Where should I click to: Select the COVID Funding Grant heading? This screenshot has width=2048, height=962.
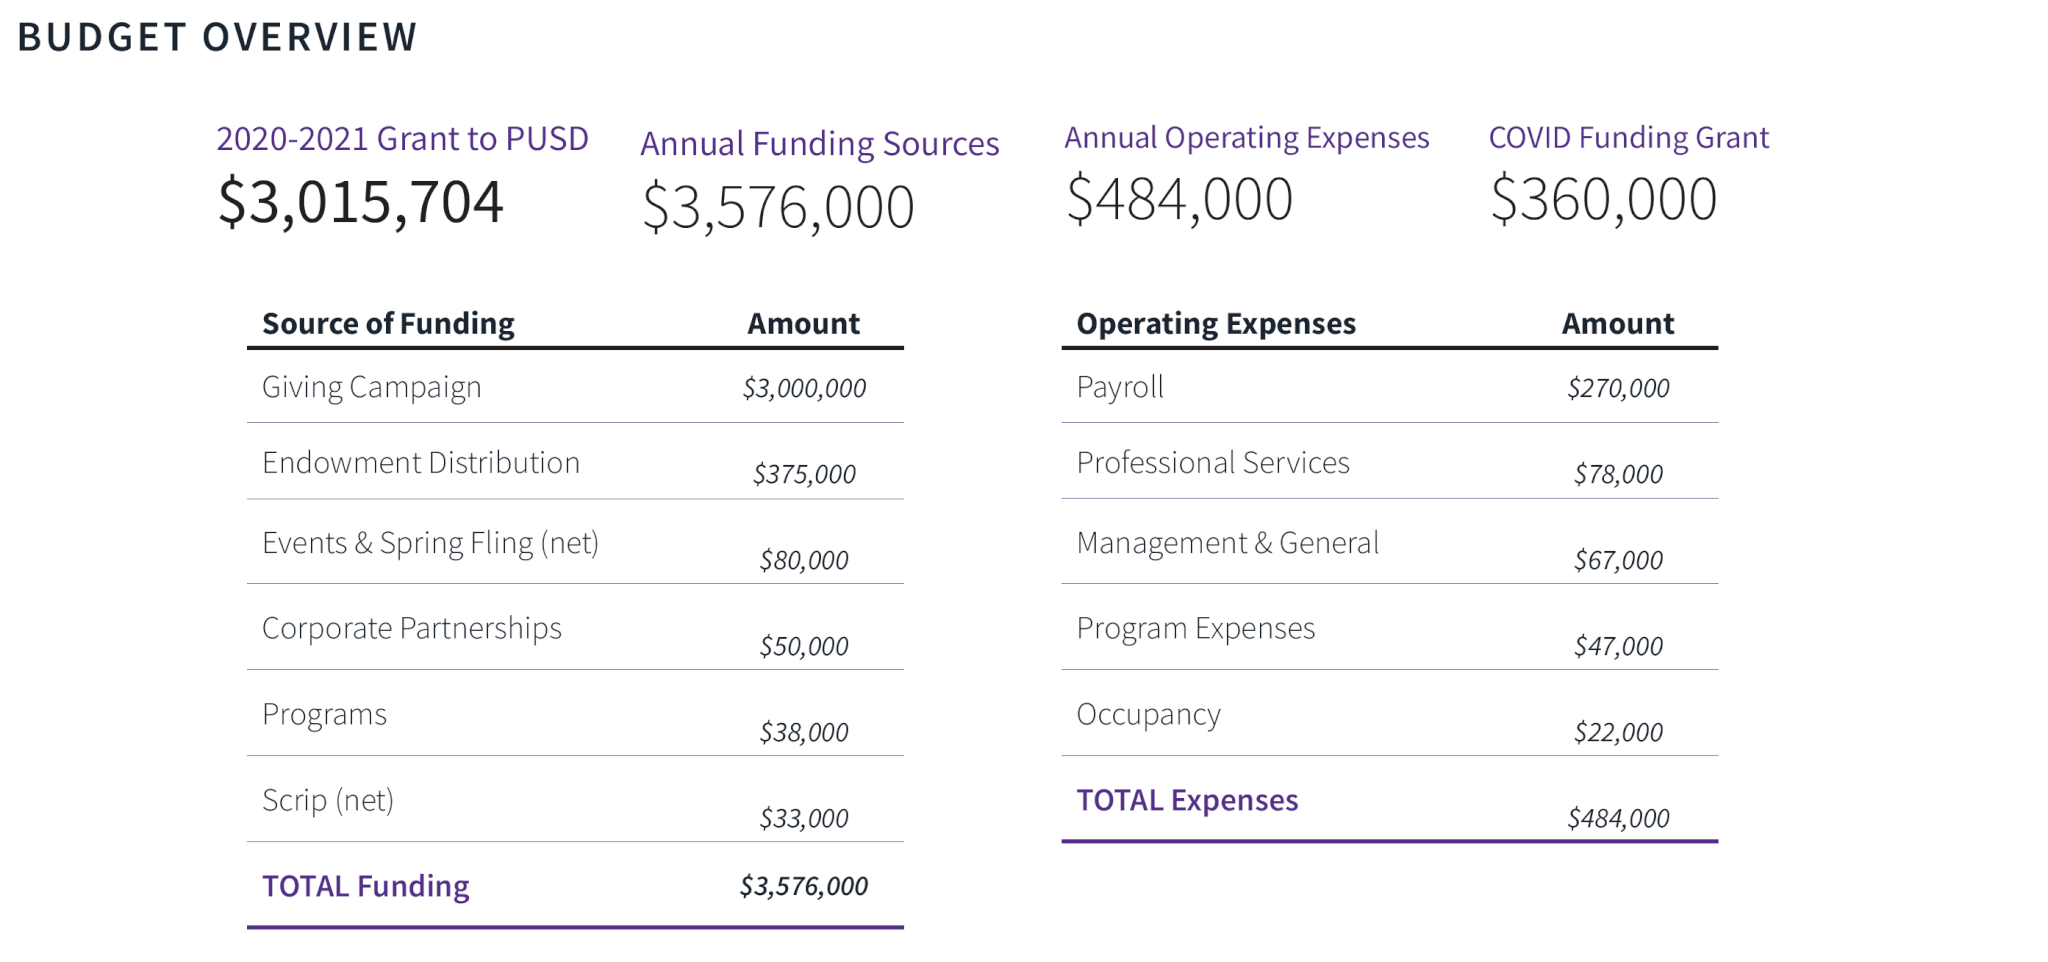point(1629,137)
